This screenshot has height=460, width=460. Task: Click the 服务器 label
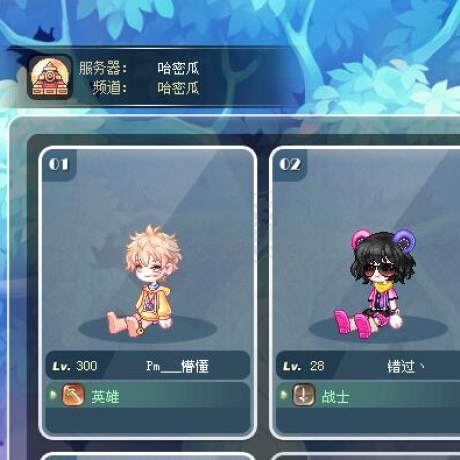(102, 68)
